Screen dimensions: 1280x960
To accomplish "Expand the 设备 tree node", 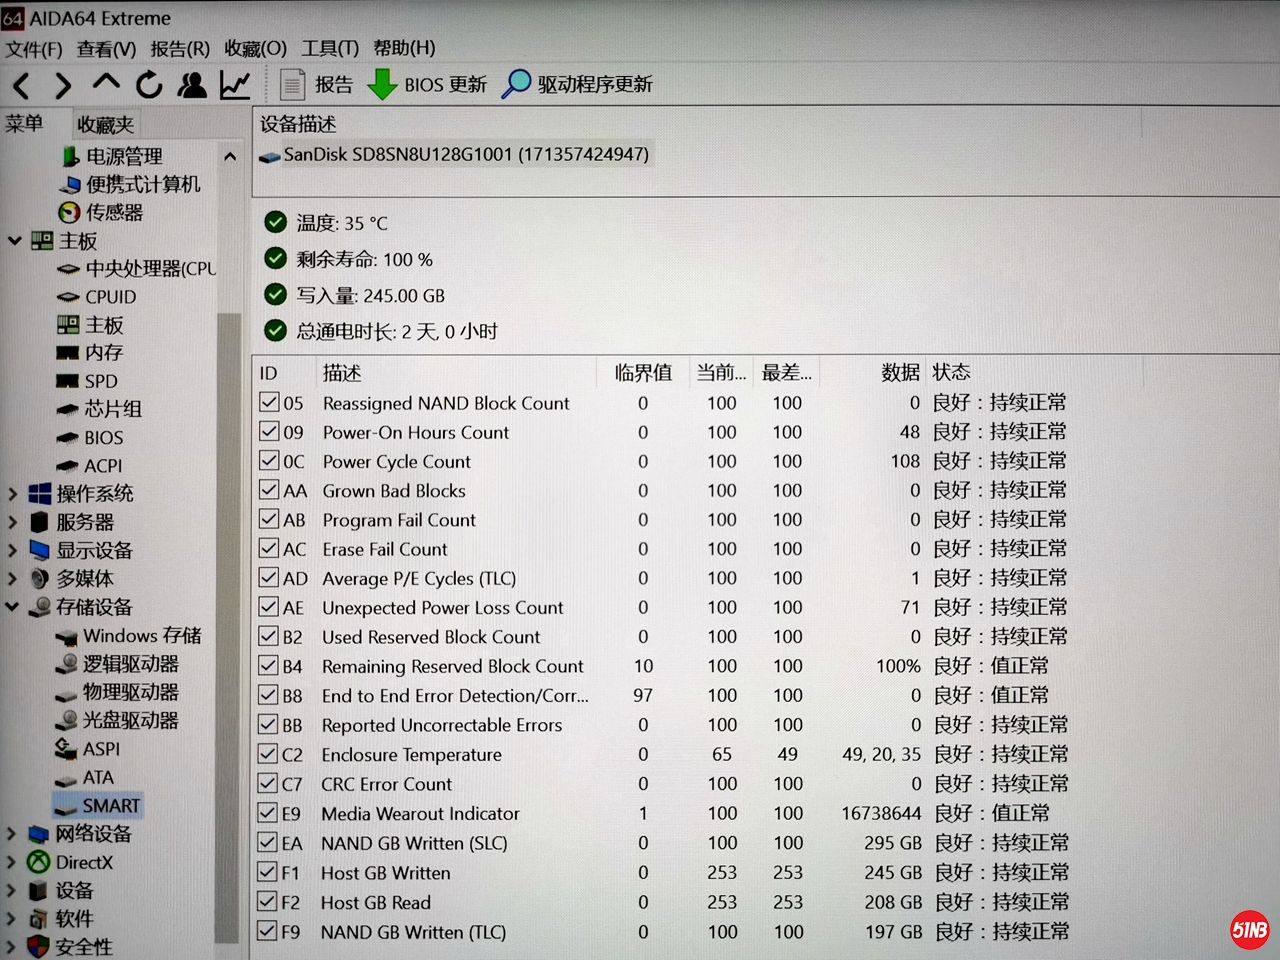I will pos(13,890).
